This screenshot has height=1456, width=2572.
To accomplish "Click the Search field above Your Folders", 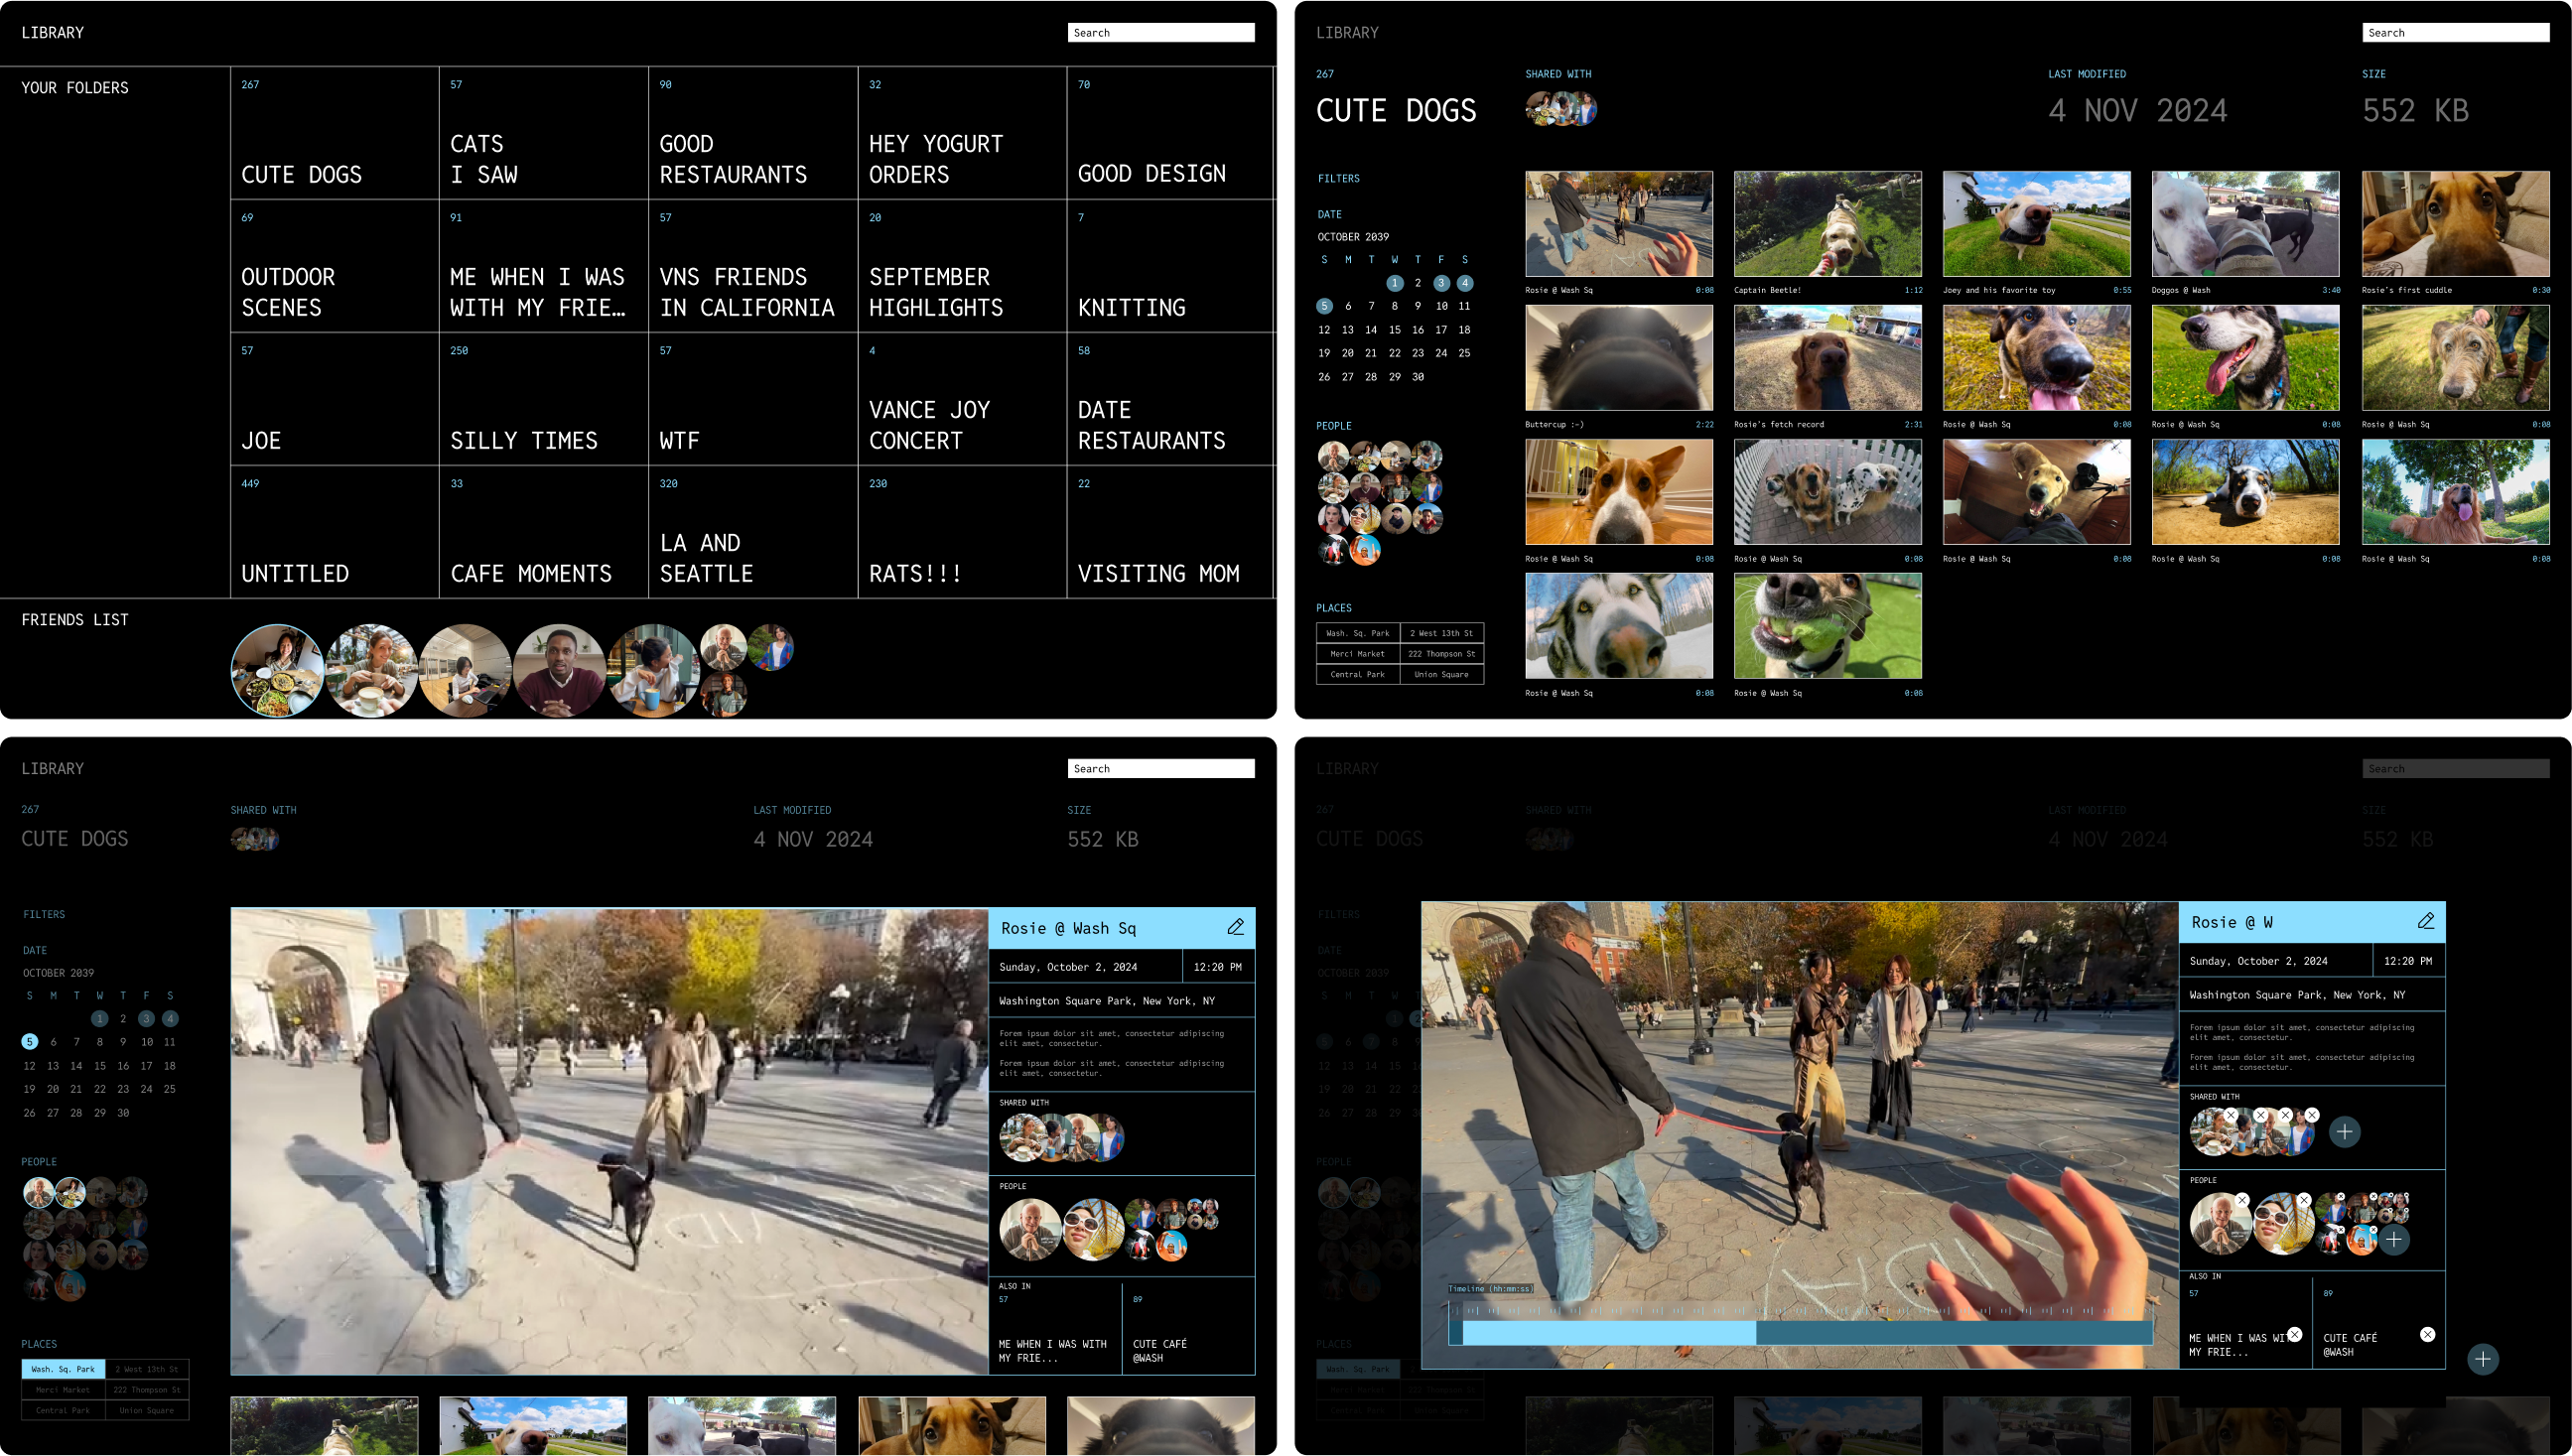I will tap(1160, 33).
